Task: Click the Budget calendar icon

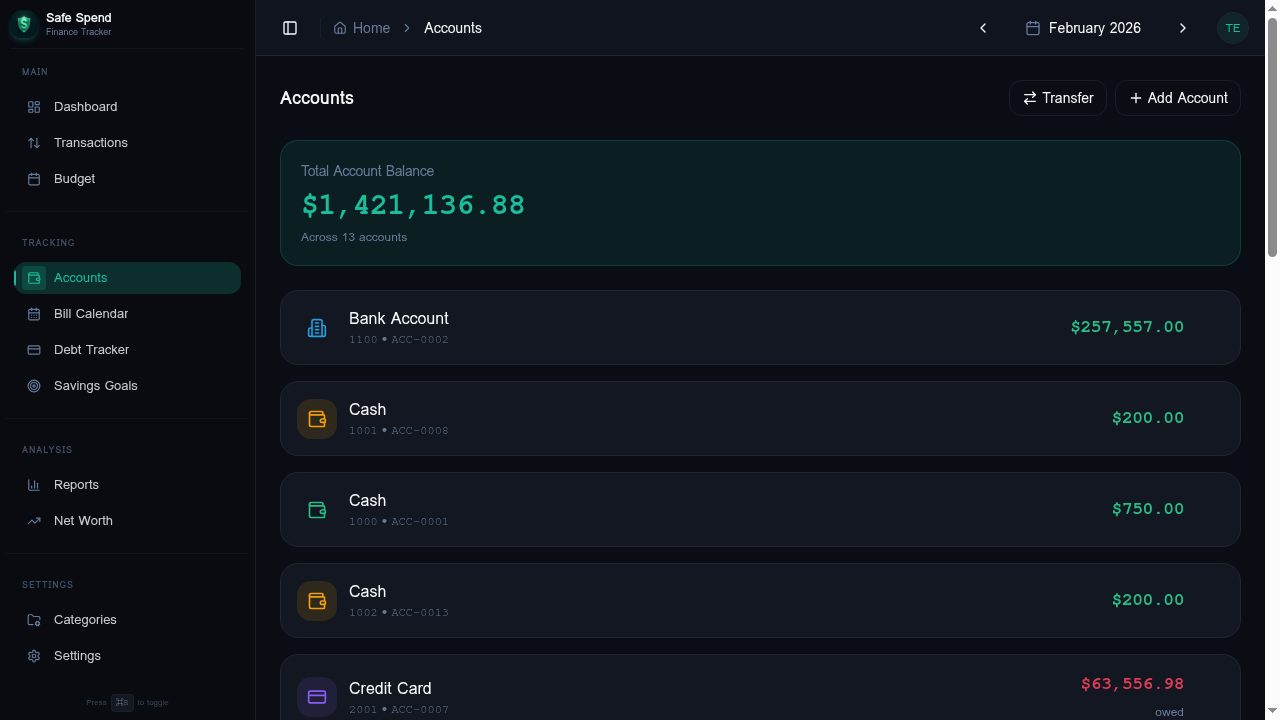Action: [x=34, y=178]
